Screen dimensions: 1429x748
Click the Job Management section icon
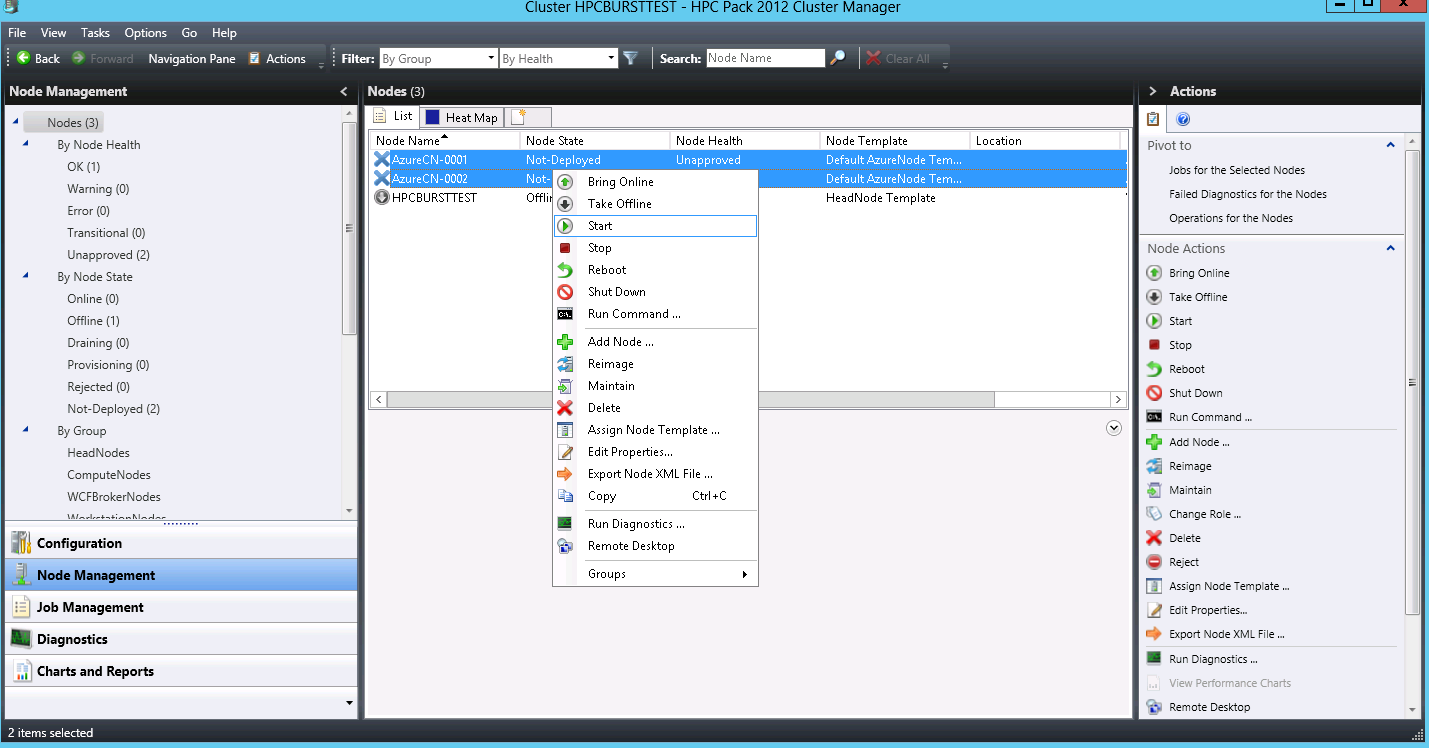click(20, 607)
